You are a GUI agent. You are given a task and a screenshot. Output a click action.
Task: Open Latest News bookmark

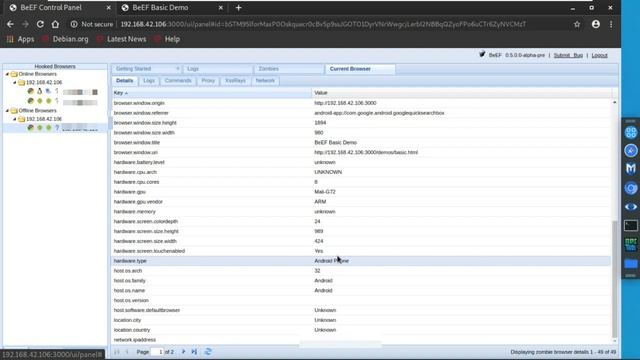tap(122, 39)
